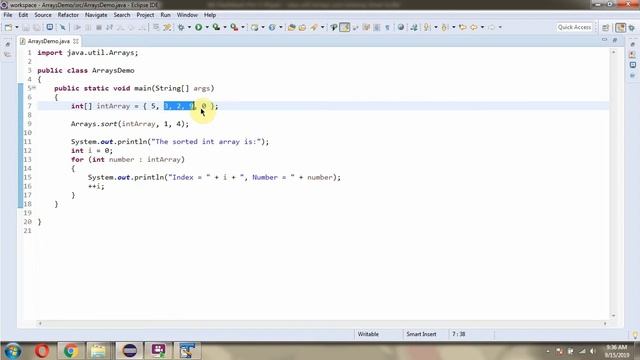The image size is (640, 360).
Task: Expand the Debug dropdown arrow
Action: tap(189, 27)
